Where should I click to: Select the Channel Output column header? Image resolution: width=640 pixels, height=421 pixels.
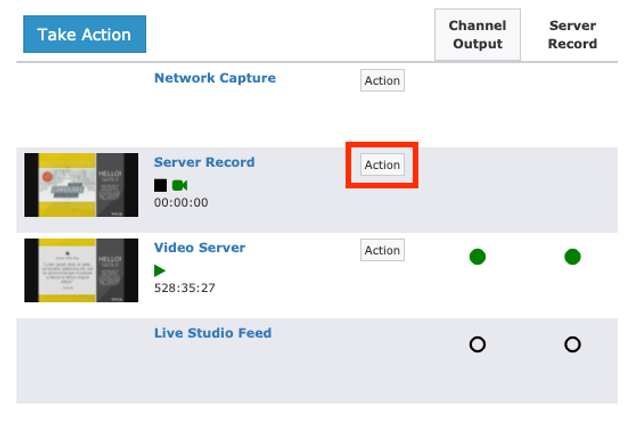[x=477, y=35]
